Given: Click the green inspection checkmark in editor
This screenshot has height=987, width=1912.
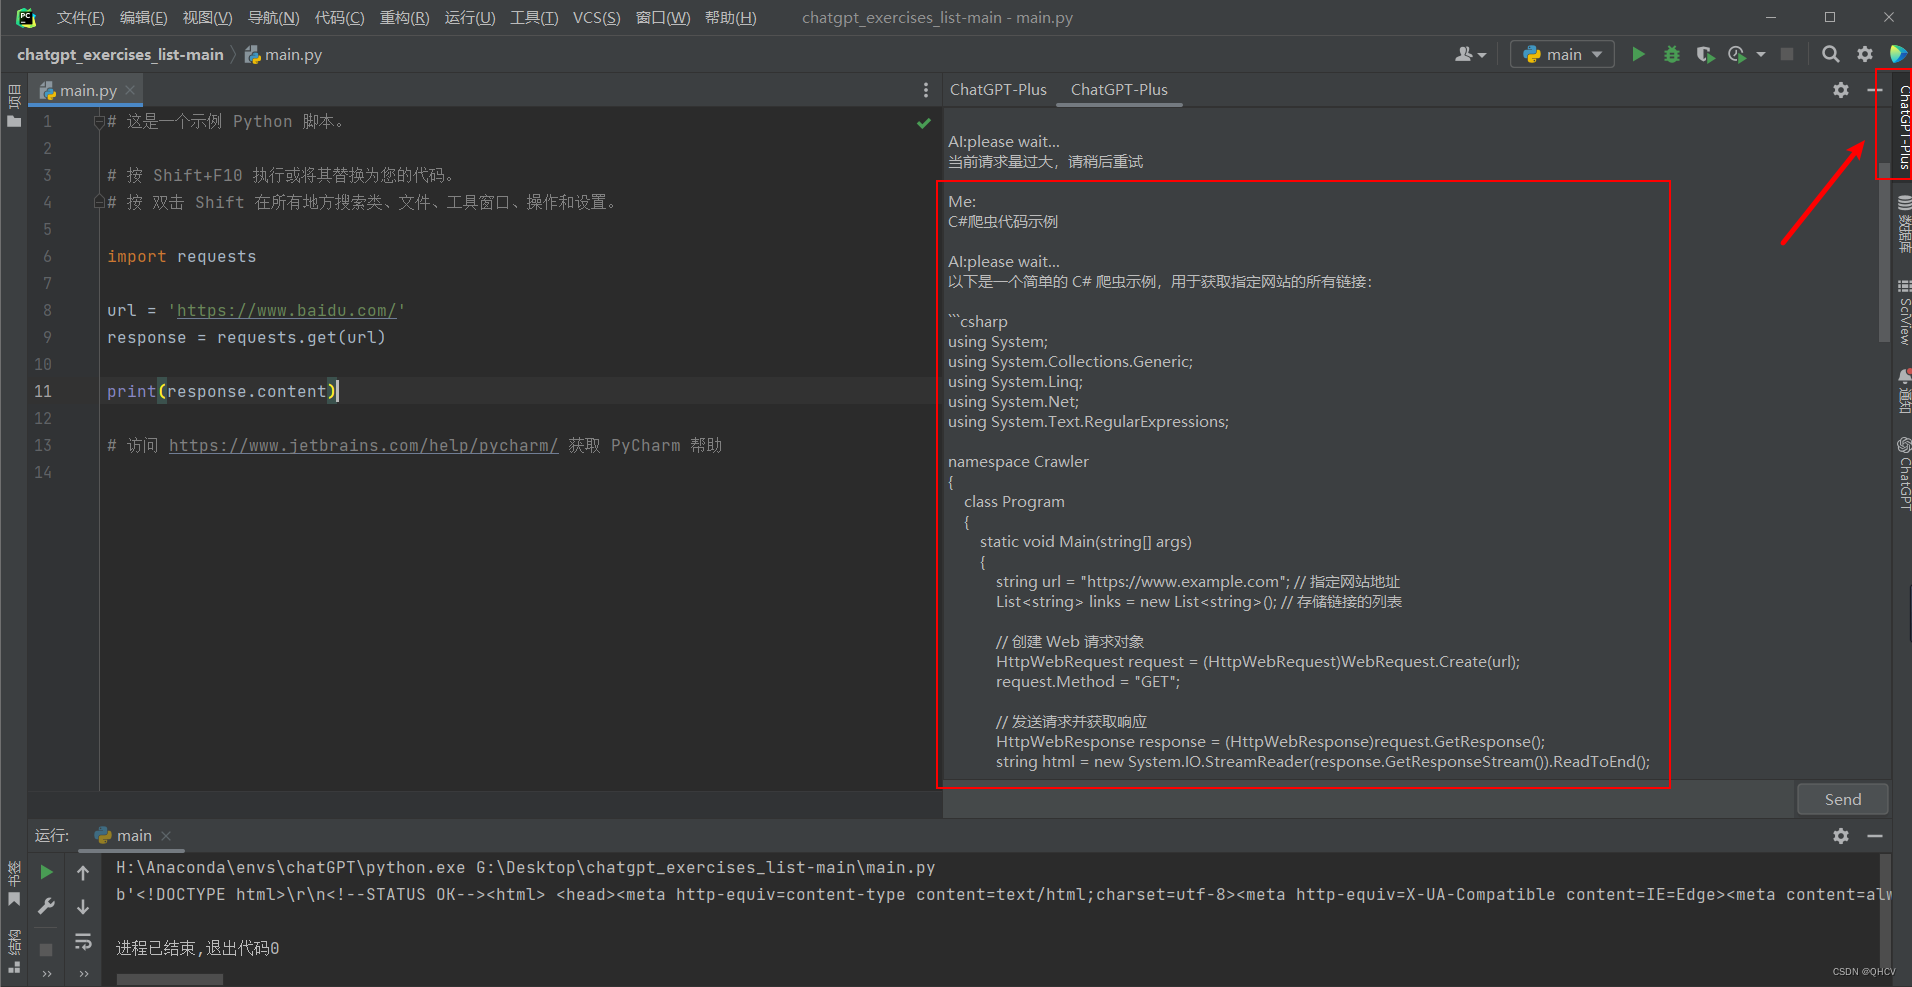Looking at the screenshot, I should tap(923, 123).
